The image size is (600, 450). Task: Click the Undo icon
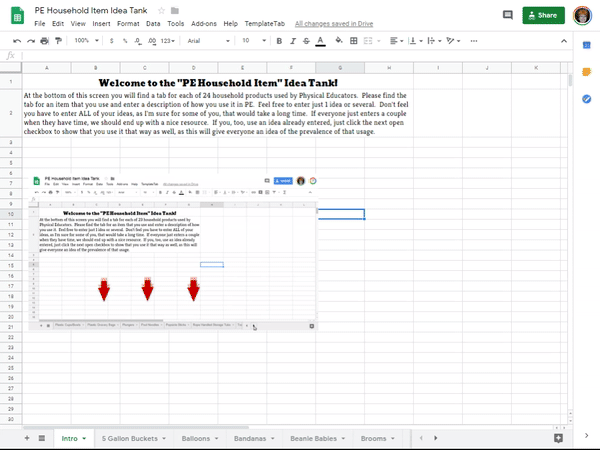point(17,41)
